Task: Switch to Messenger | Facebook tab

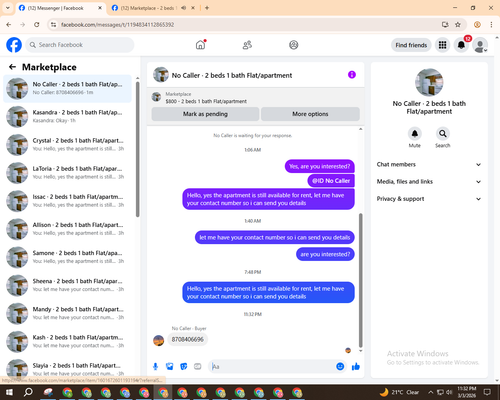Action: [x=60, y=8]
